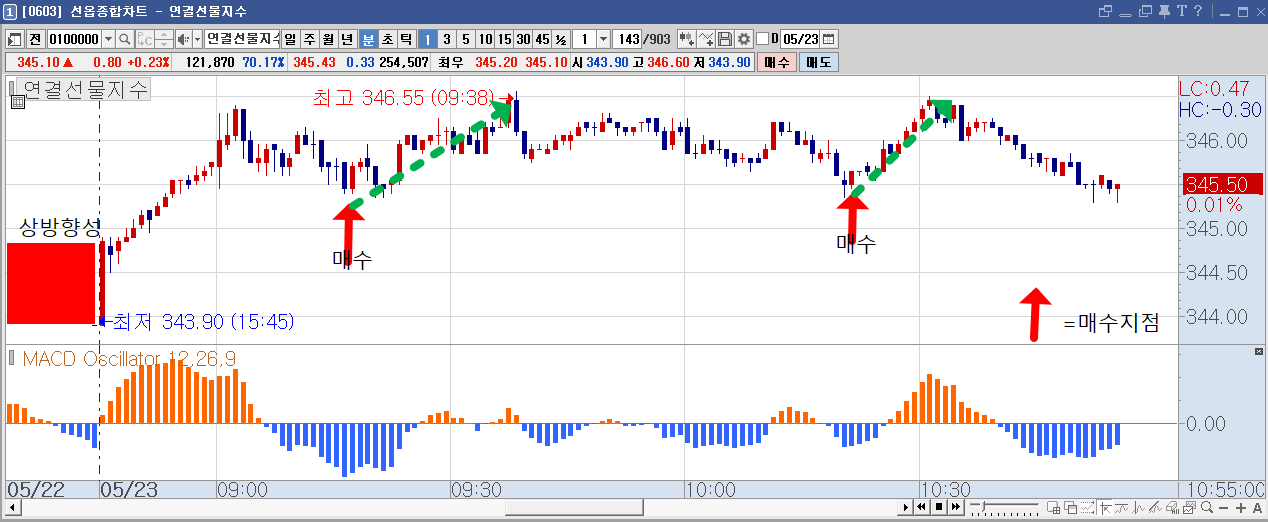Viewport: 1268px width, 522px height.
Task: Expand the speaker sound dropdown arrow
Action: [x=197, y=39]
